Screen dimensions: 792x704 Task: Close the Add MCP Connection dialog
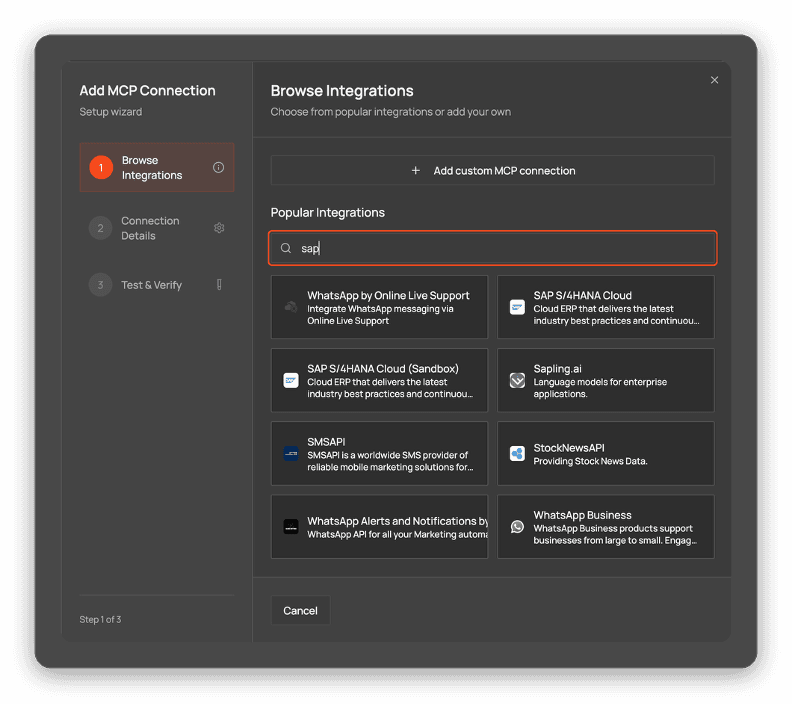(x=714, y=80)
